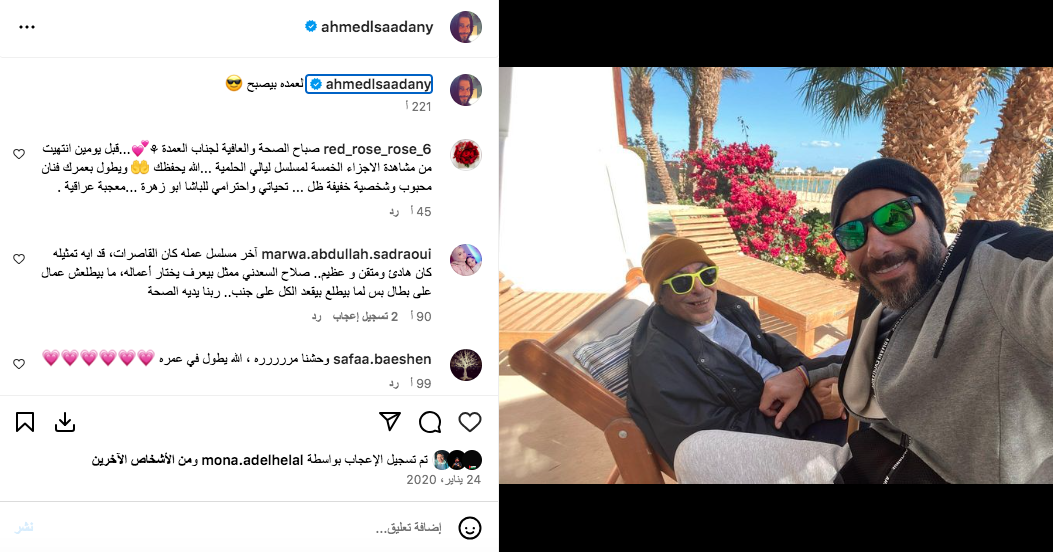Image resolution: width=1053 pixels, height=552 pixels.
Task: Like the red_rose_rose_6 comment
Action: pyautogui.click(x=19, y=154)
